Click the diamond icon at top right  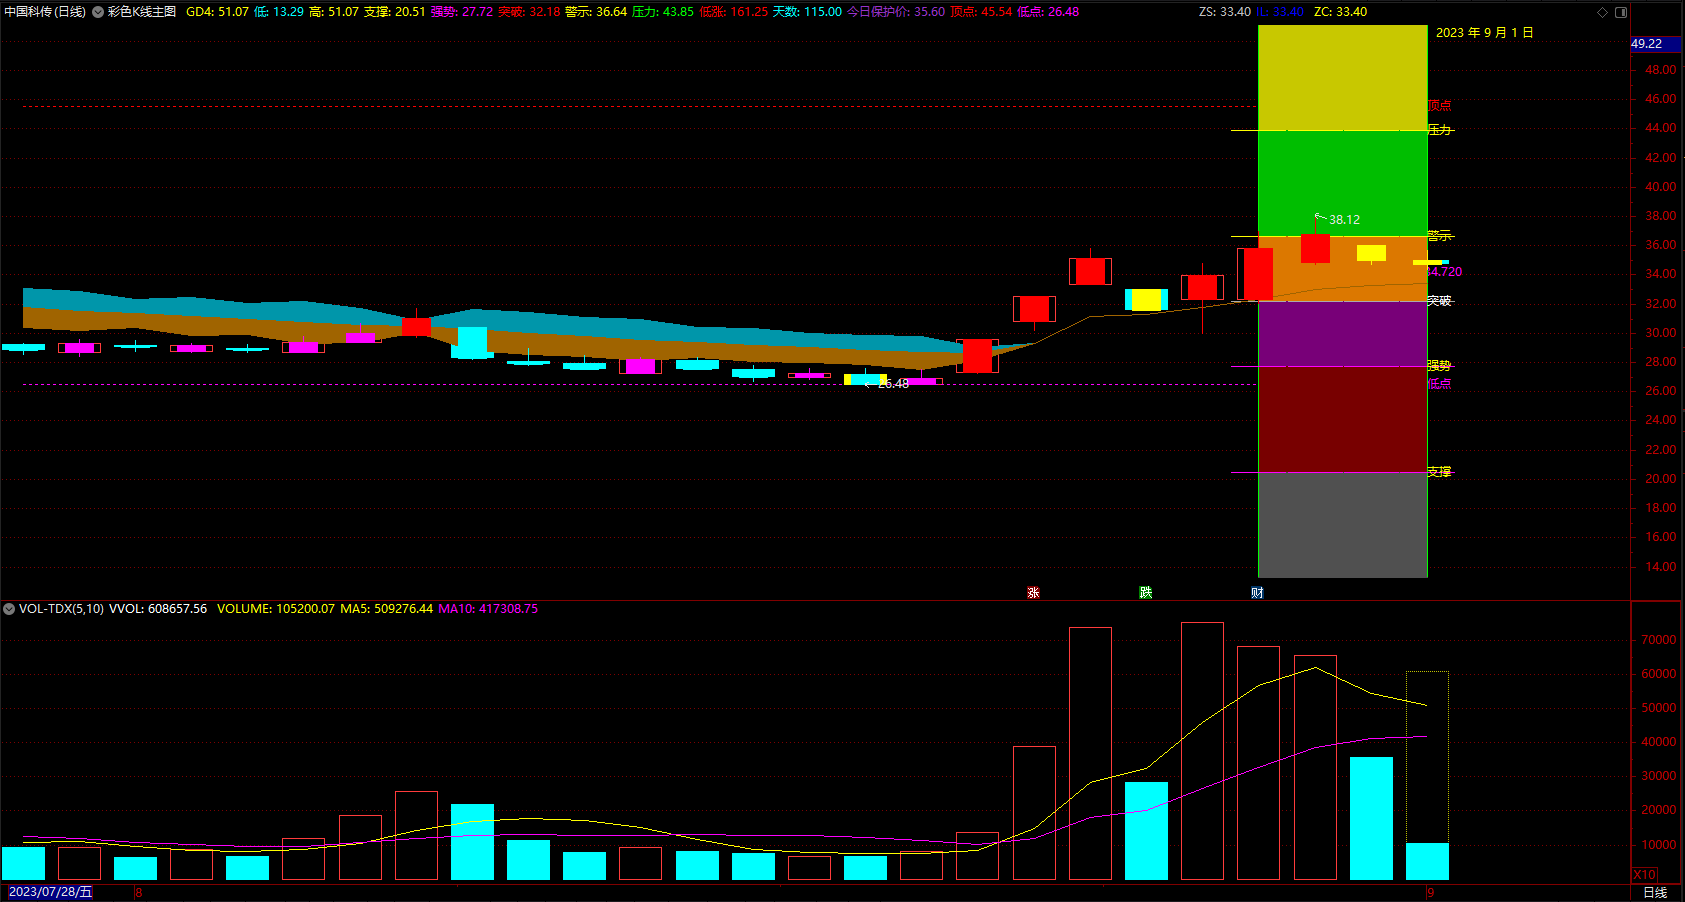(1602, 12)
